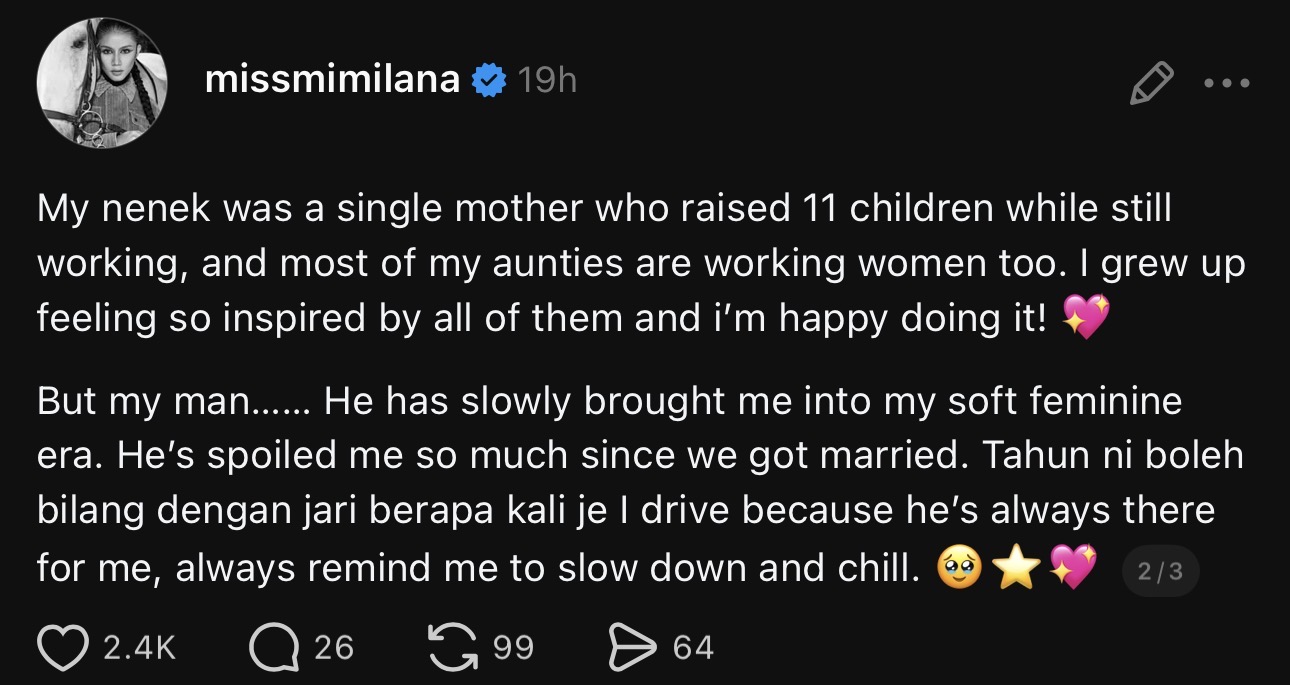The height and width of the screenshot is (685, 1290).
Task: Repost using the circular arrows icon
Action: click(x=452, y=646)
